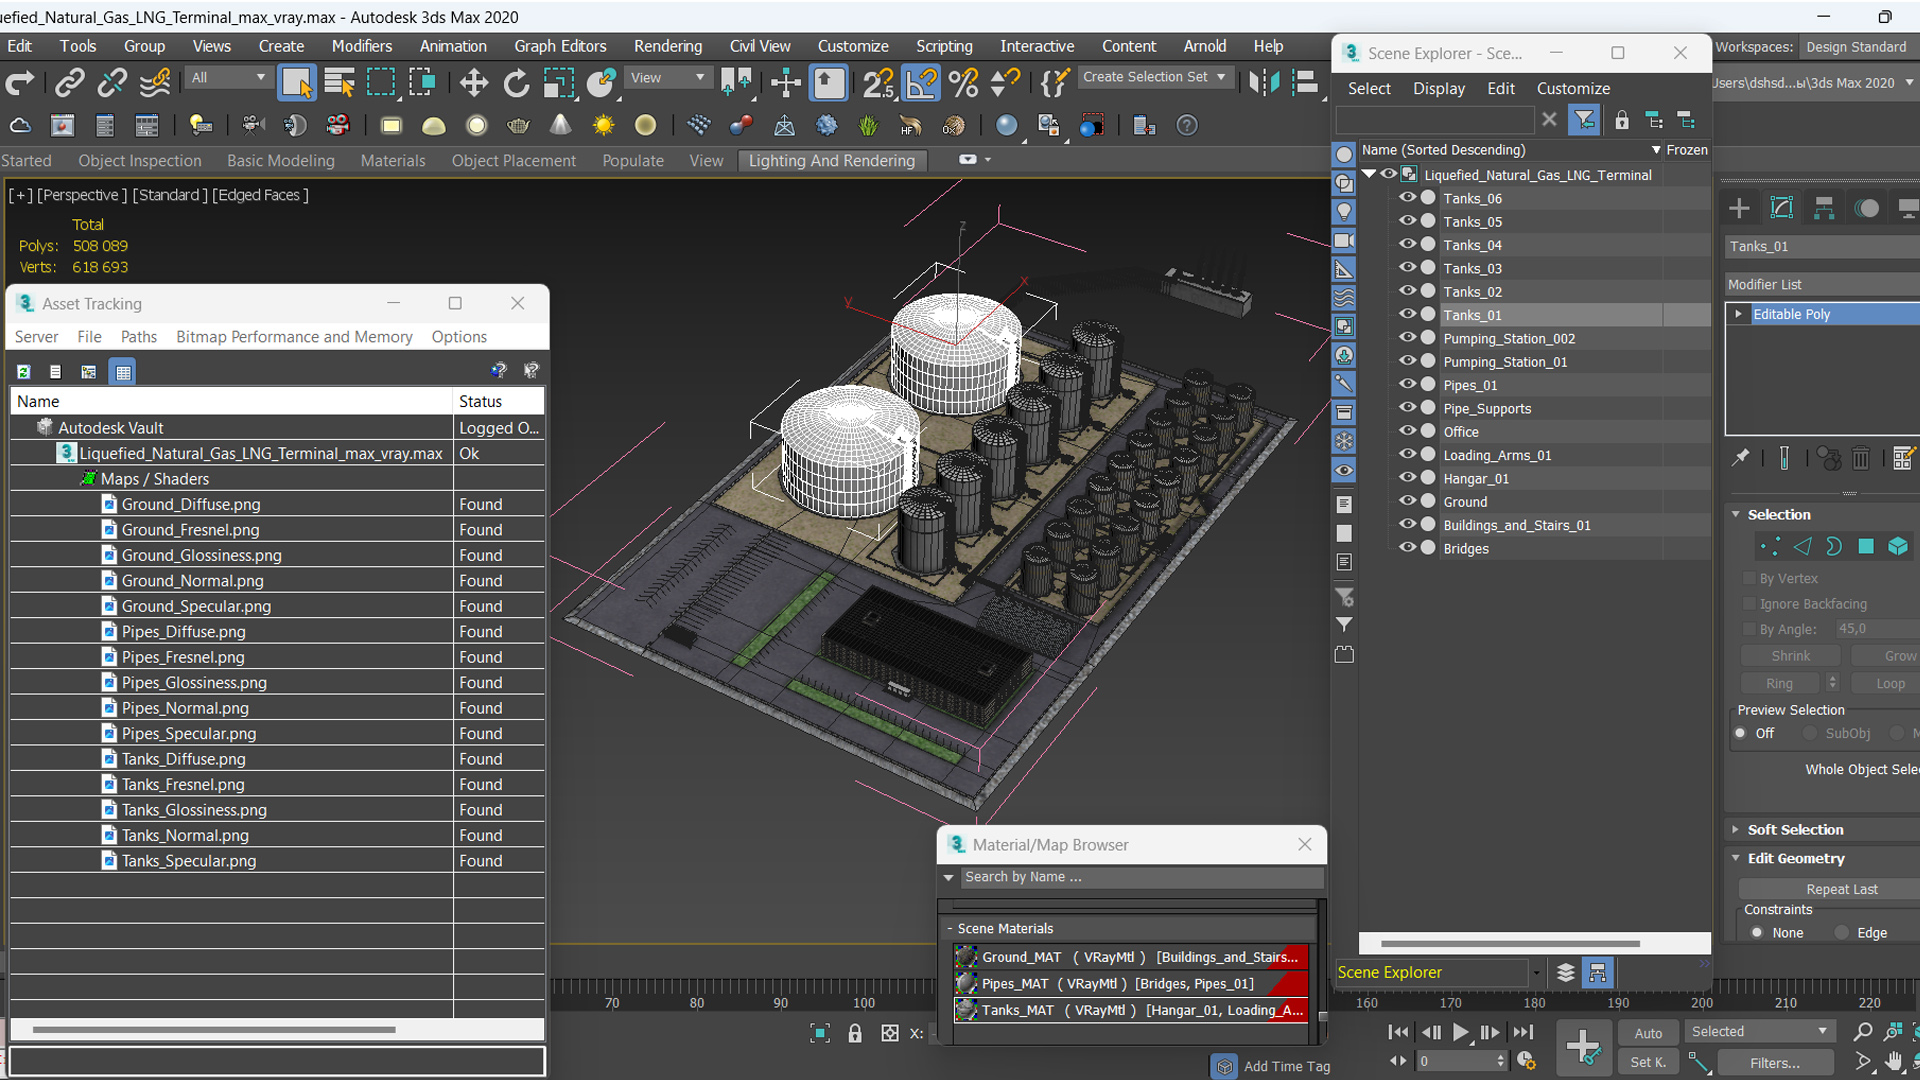Screen dimensions: 1920x1080
Task: Click the teapot render icon
Action: tap(518, 126)
